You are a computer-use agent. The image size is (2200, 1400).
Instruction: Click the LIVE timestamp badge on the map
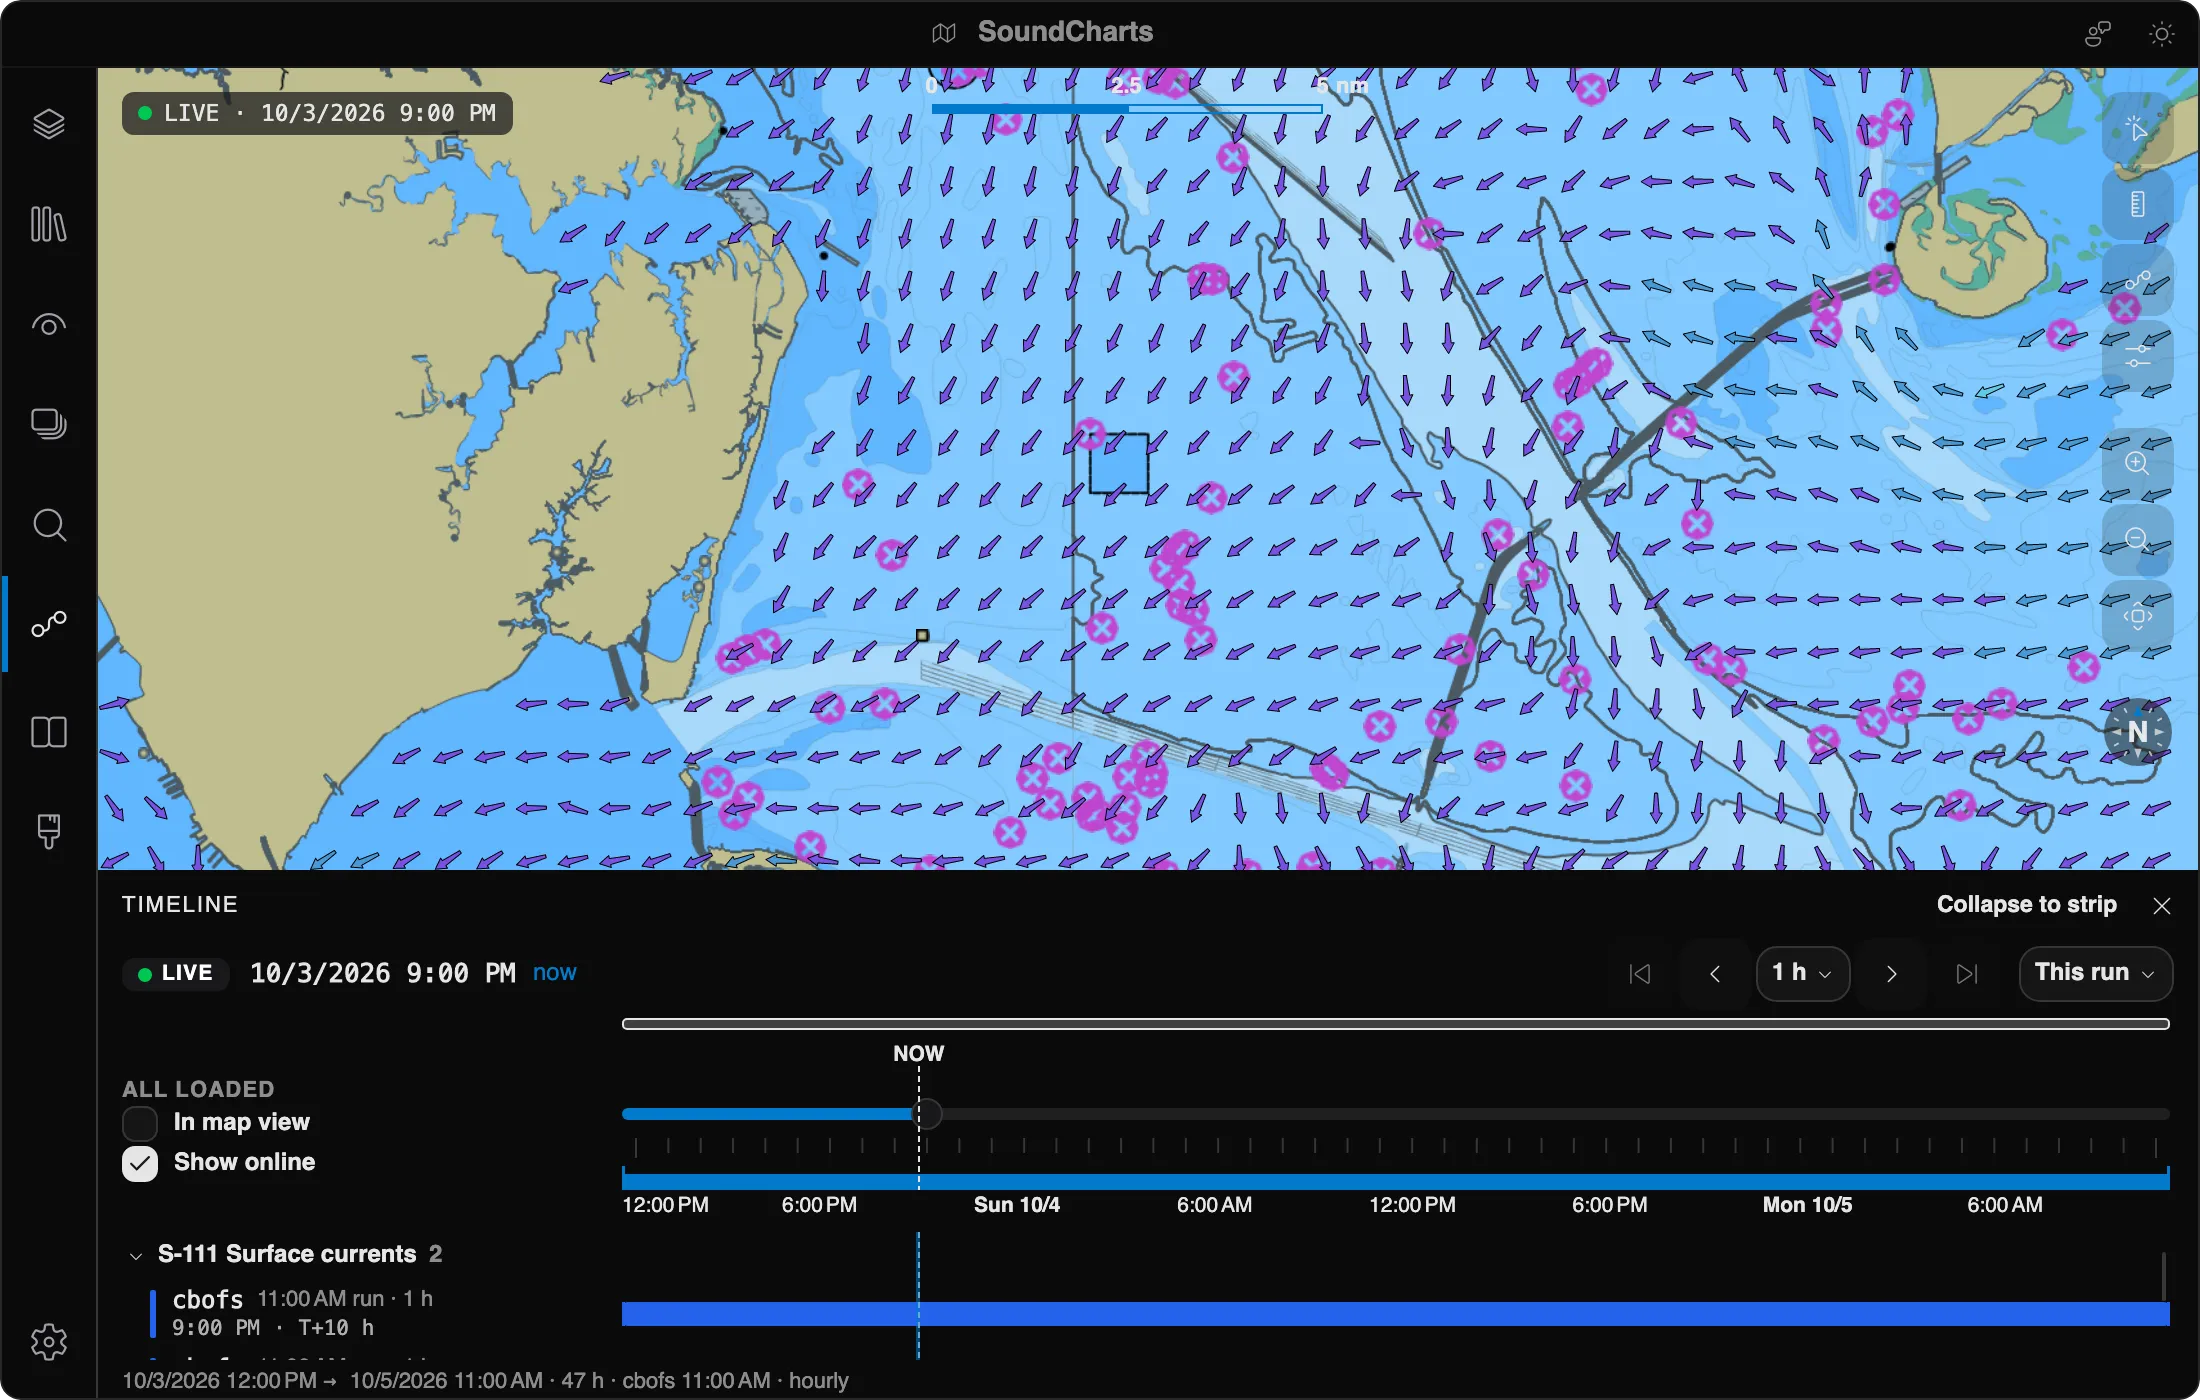[317, 113]
